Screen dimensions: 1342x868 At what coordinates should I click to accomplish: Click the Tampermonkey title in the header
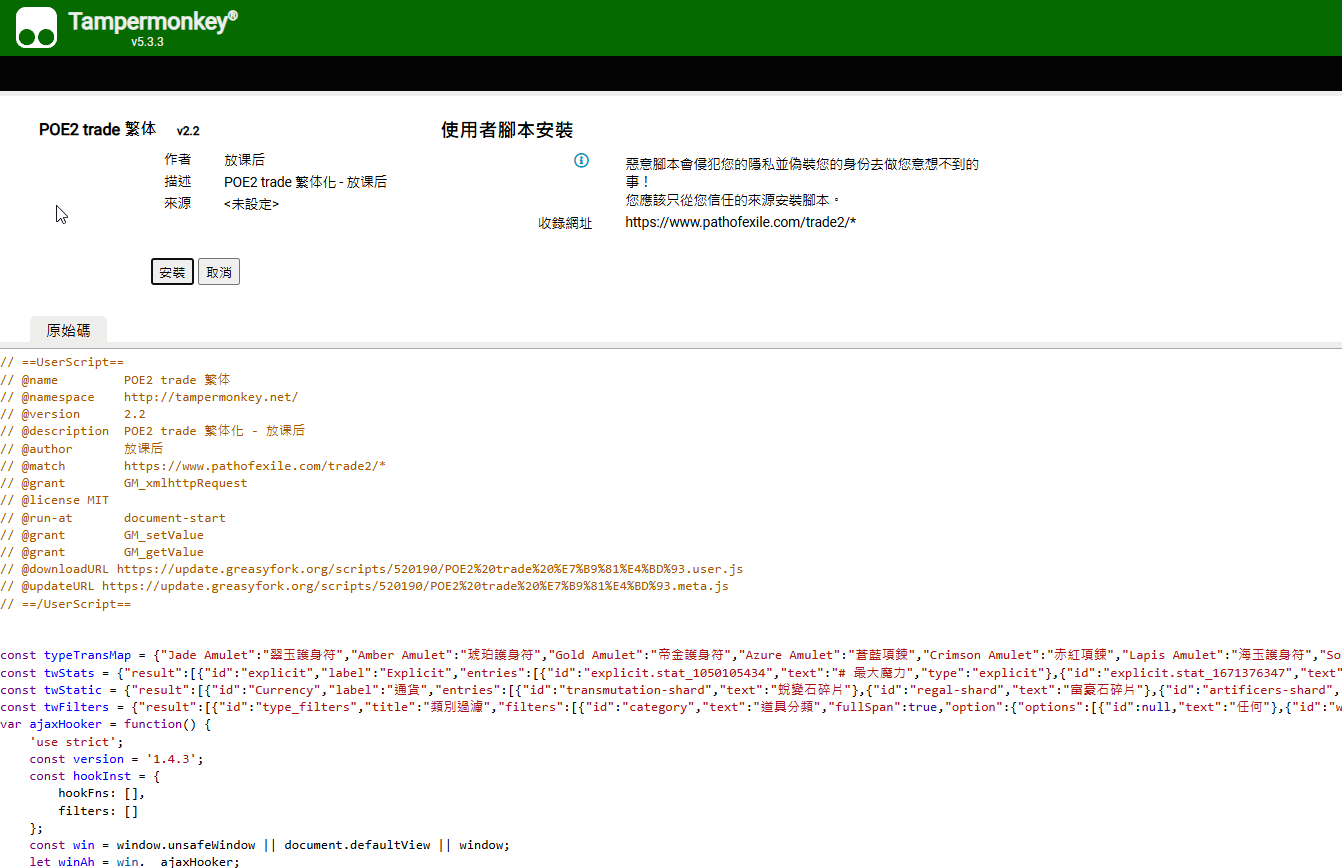153,21
